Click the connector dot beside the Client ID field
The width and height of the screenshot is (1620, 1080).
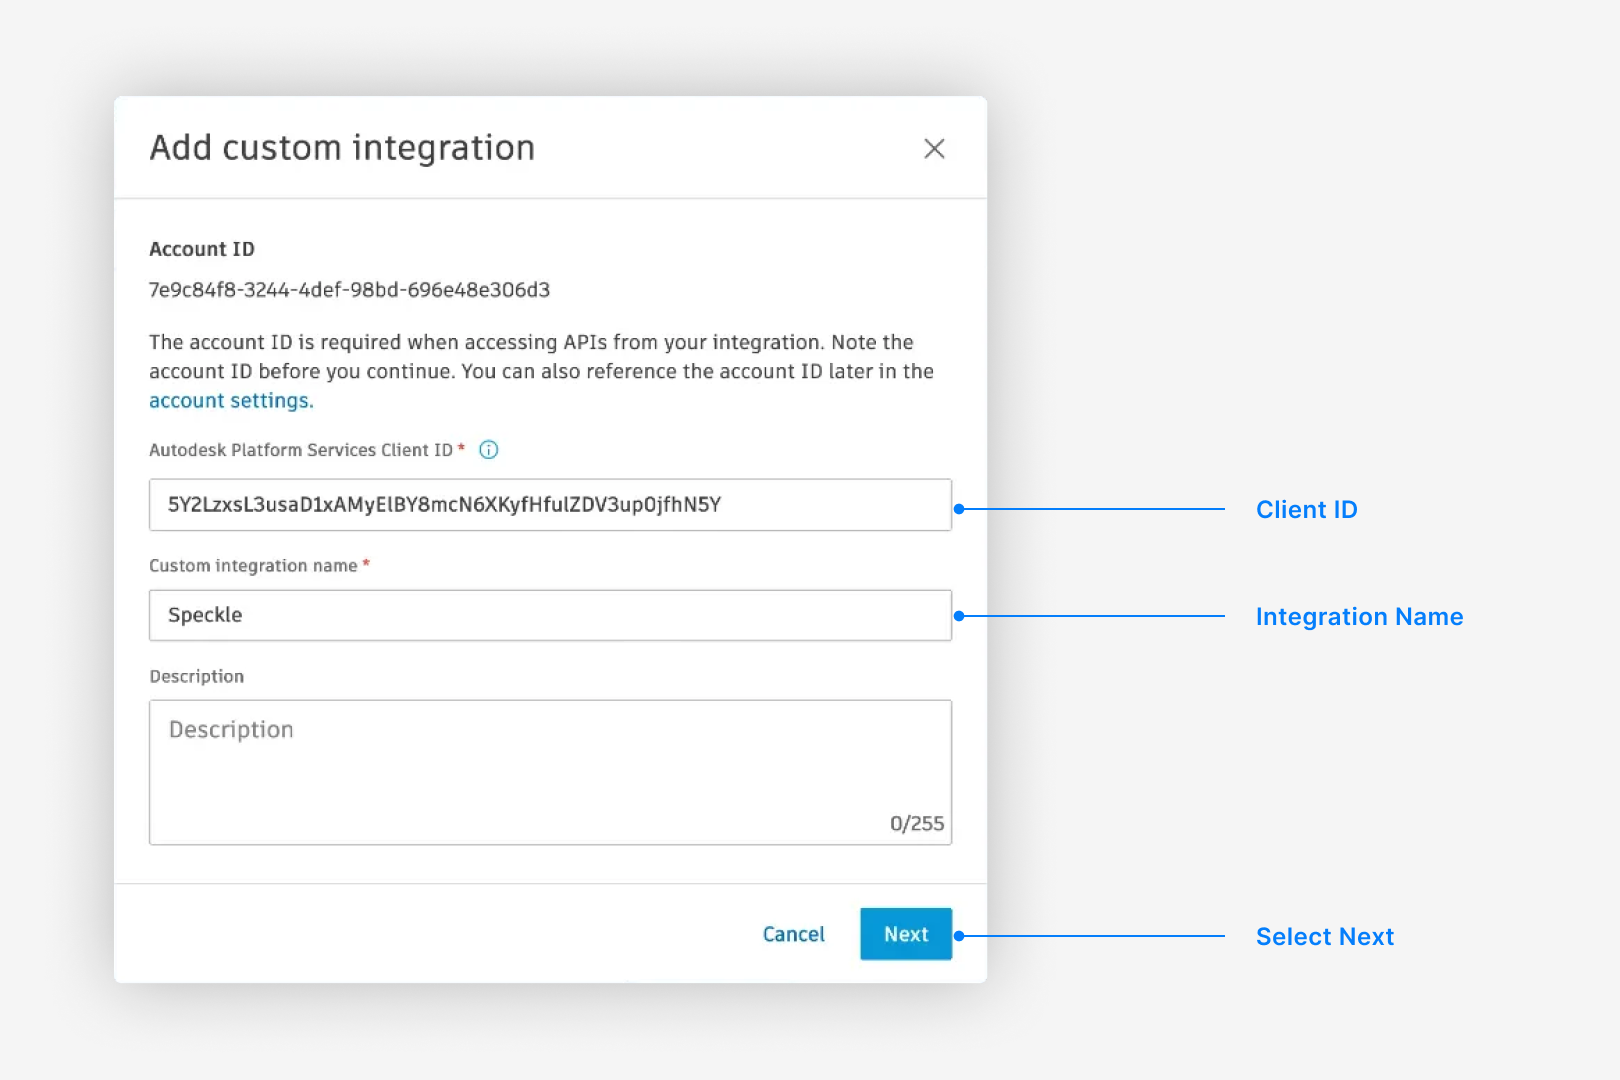957,509
